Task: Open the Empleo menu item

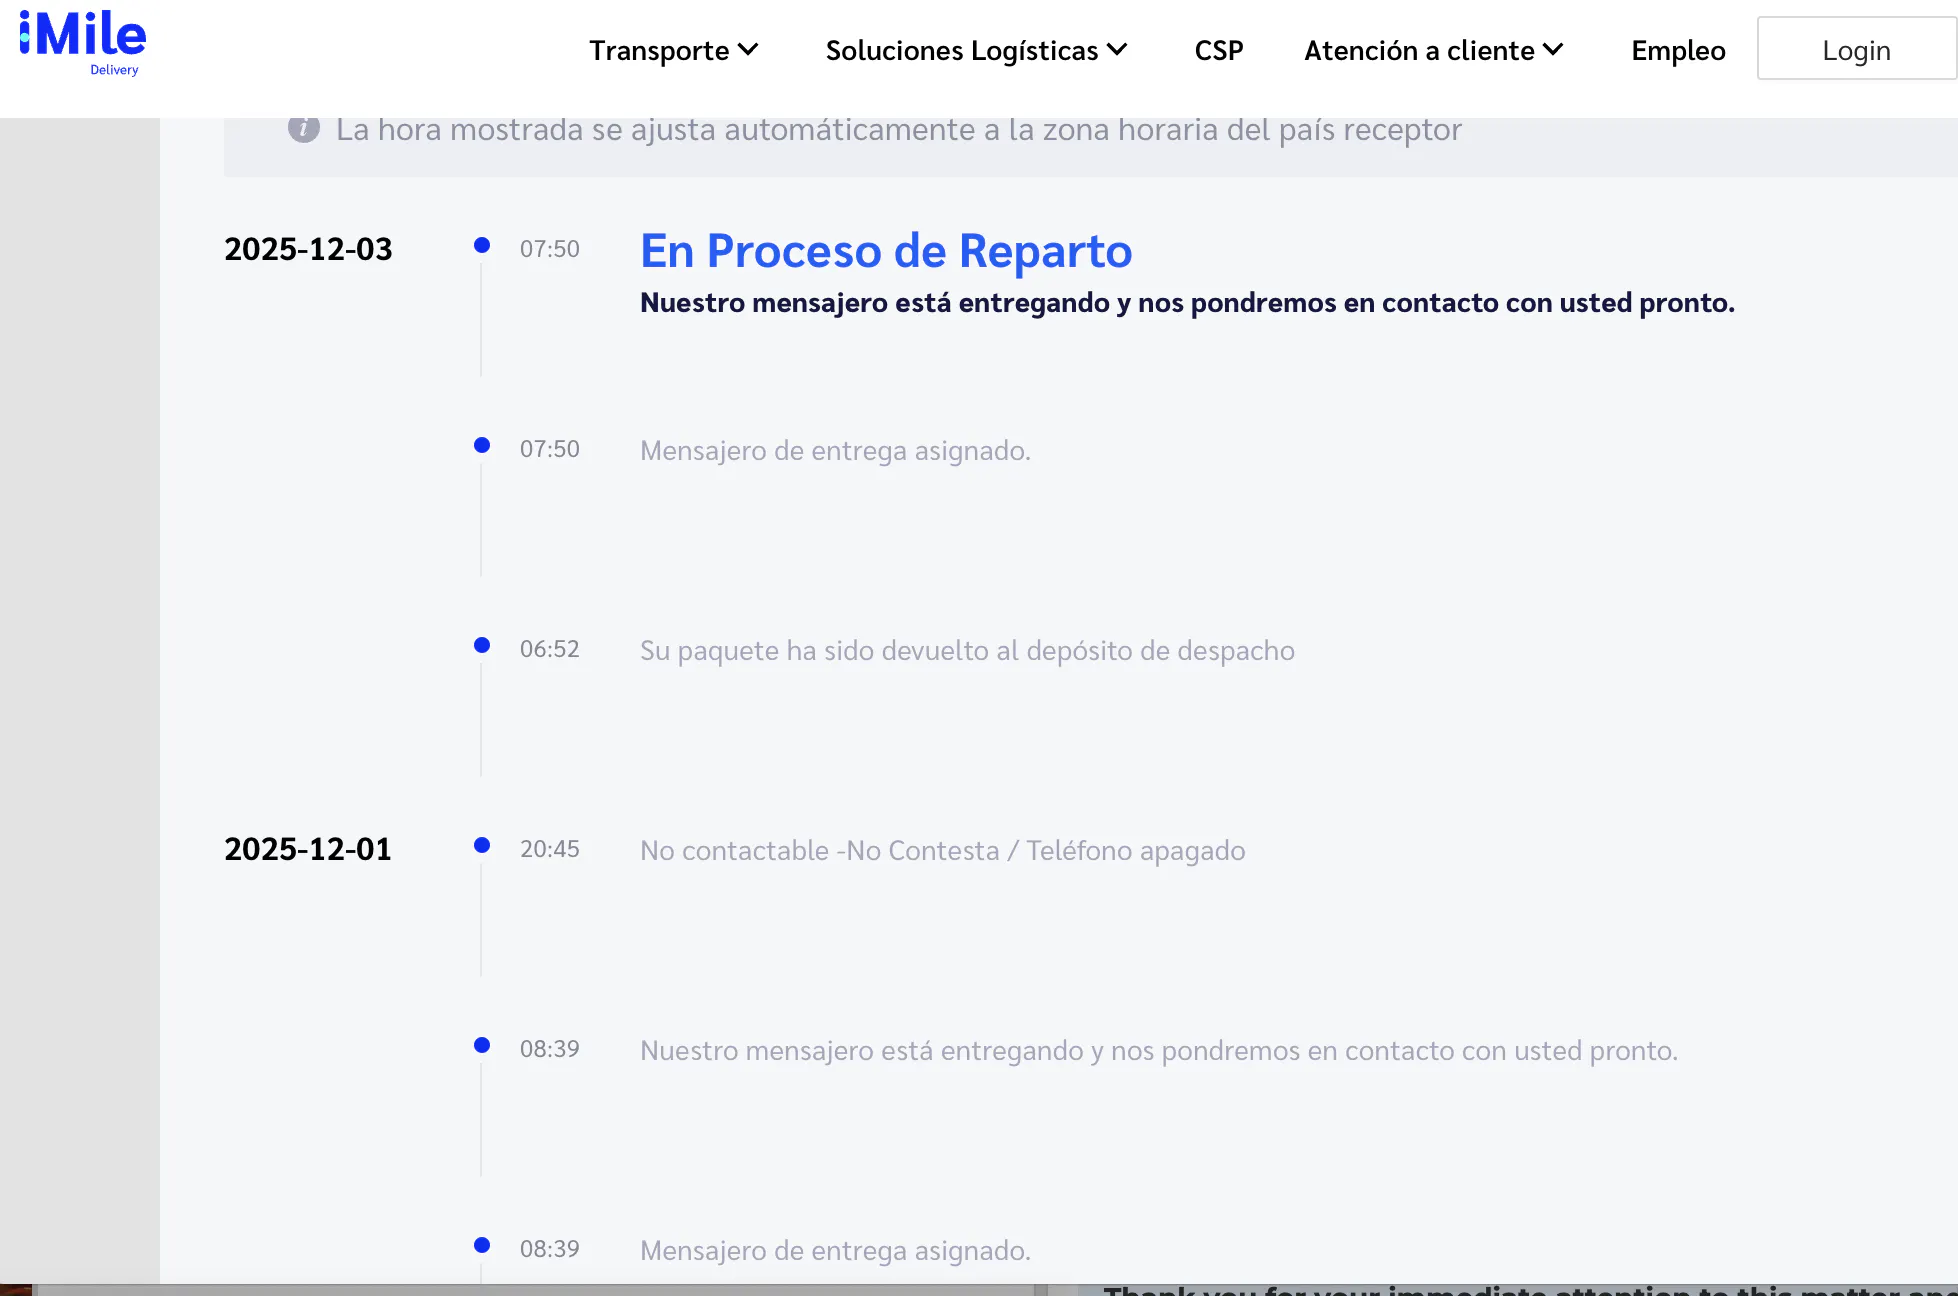Action: [1677, 51]
